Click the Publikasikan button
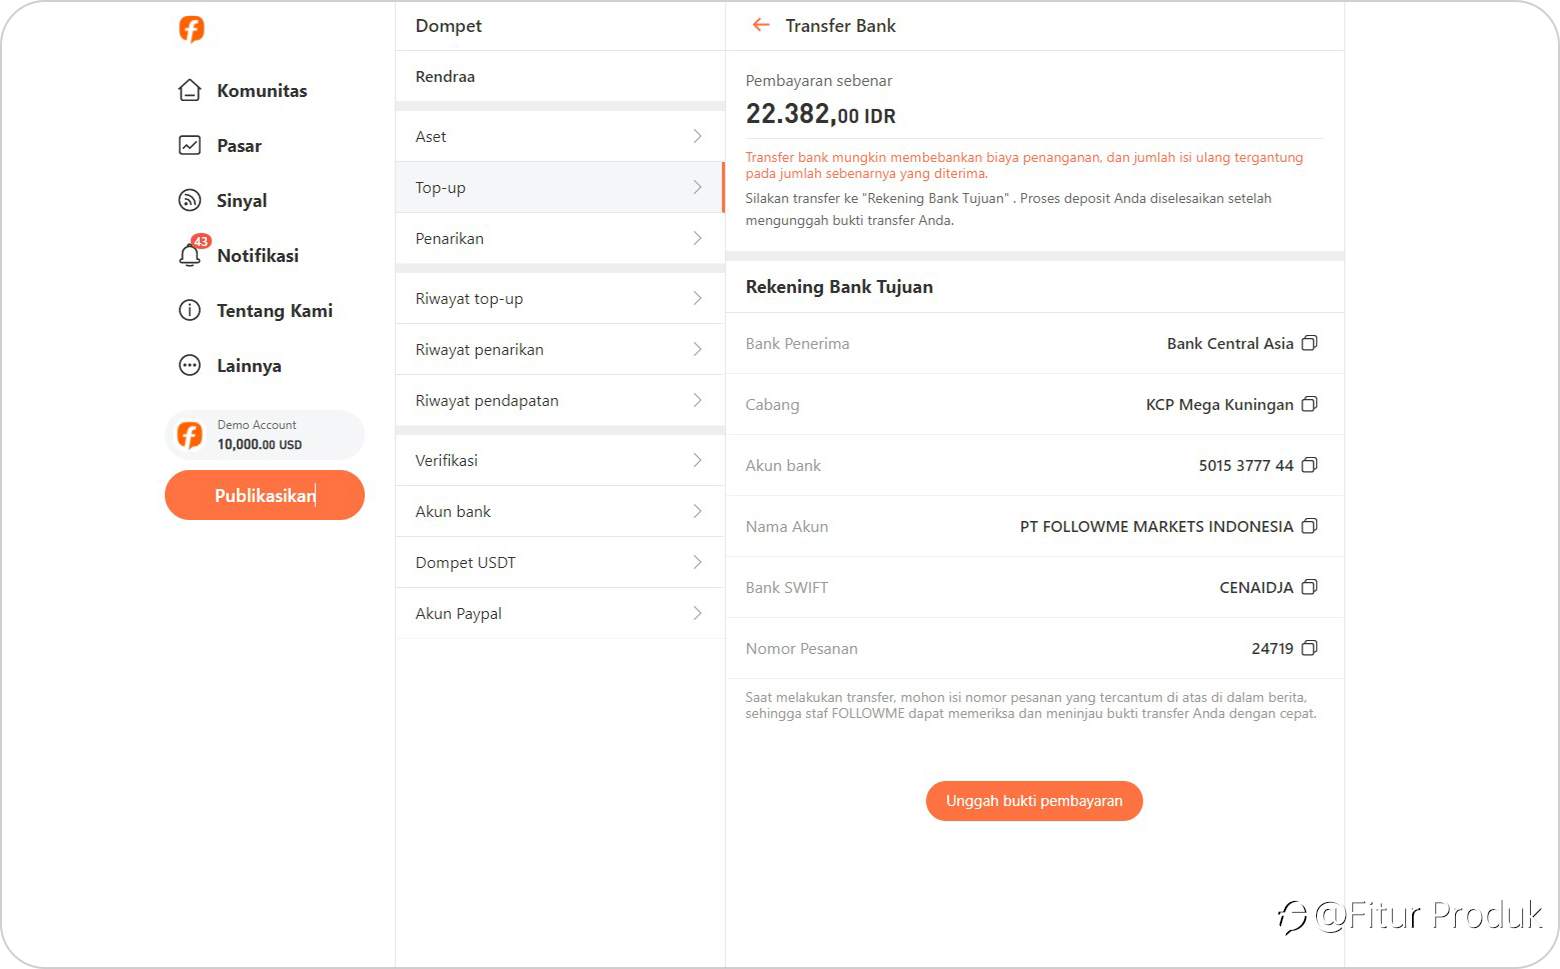1560x969 pixels. [265, 495]
